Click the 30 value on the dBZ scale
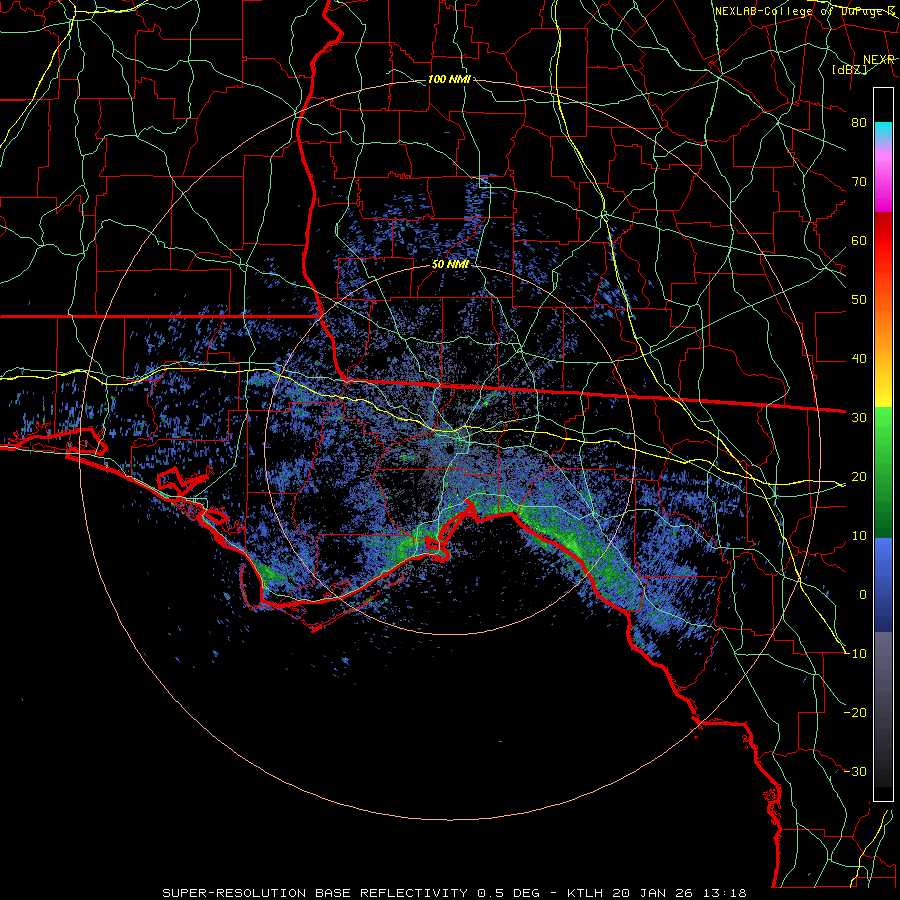Screen dimensions: 900x900 click(x=859, y=418)
